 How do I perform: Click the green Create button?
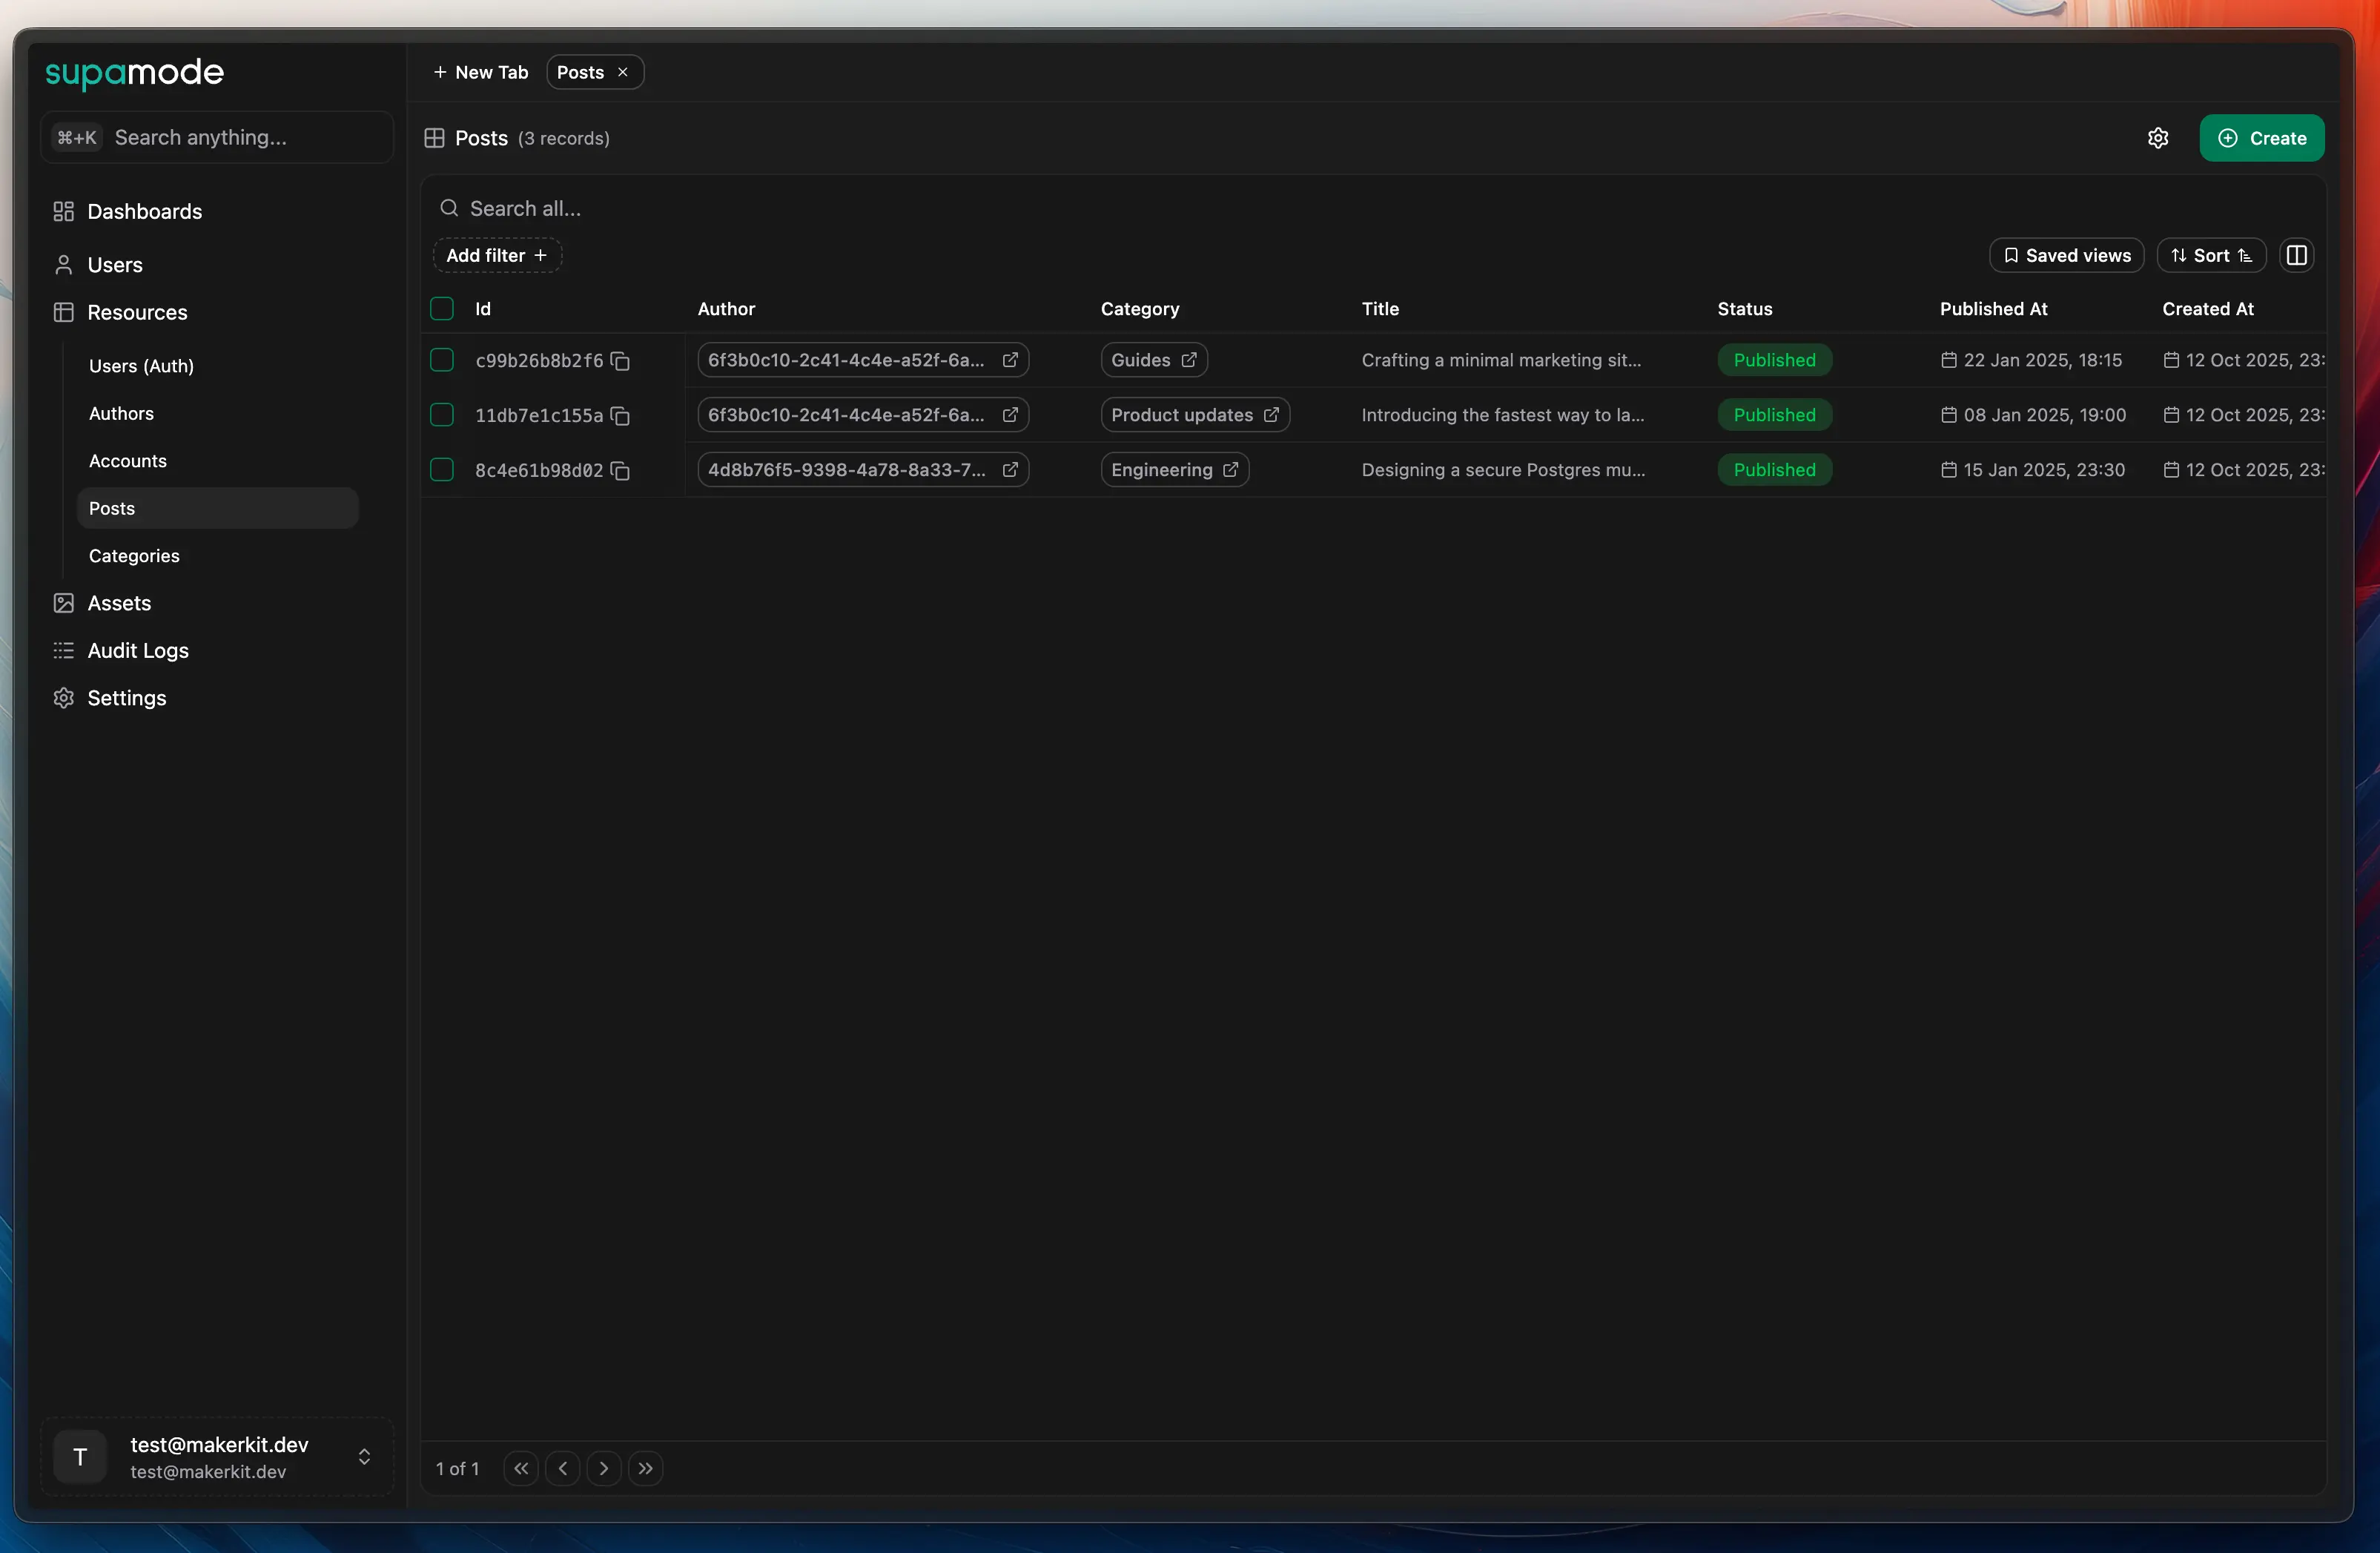click(2261, 138)
